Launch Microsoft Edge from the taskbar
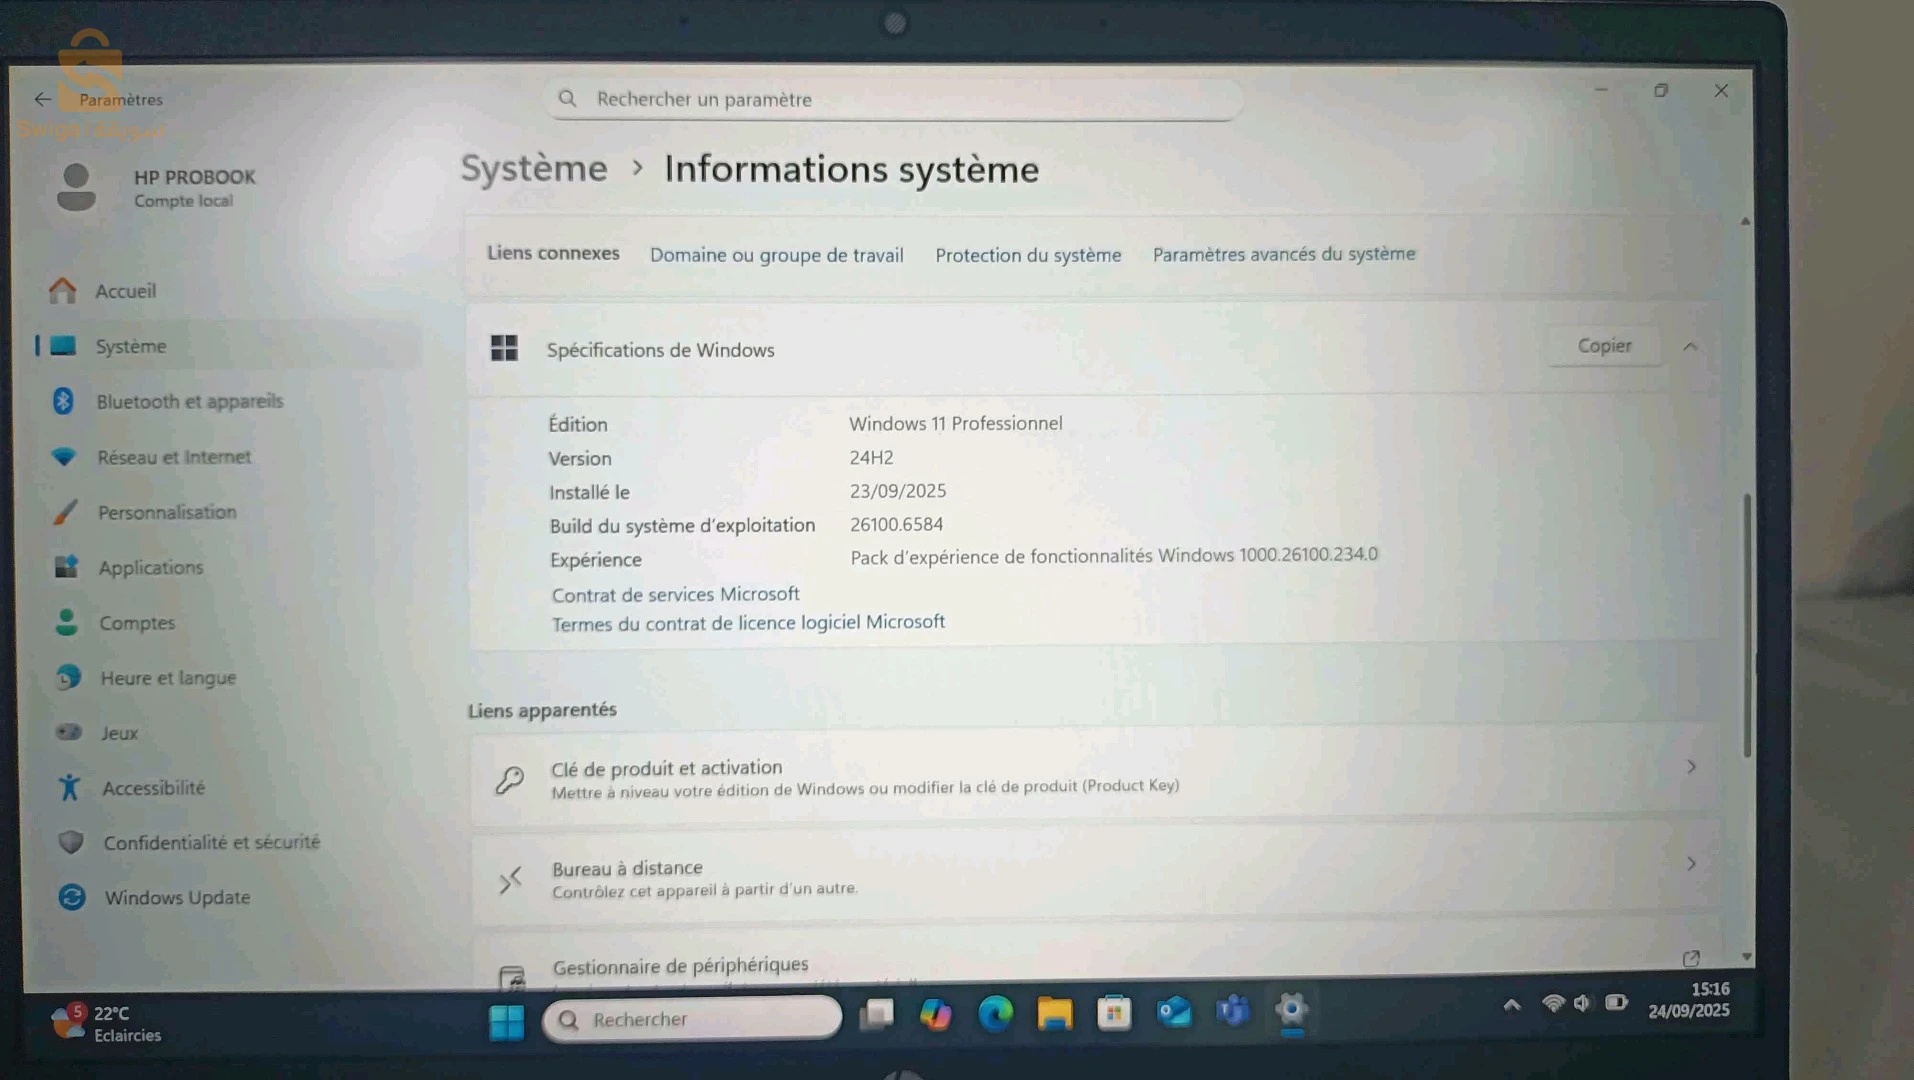Viewport: 1914px width, 1080px height. coord(994,1014)
